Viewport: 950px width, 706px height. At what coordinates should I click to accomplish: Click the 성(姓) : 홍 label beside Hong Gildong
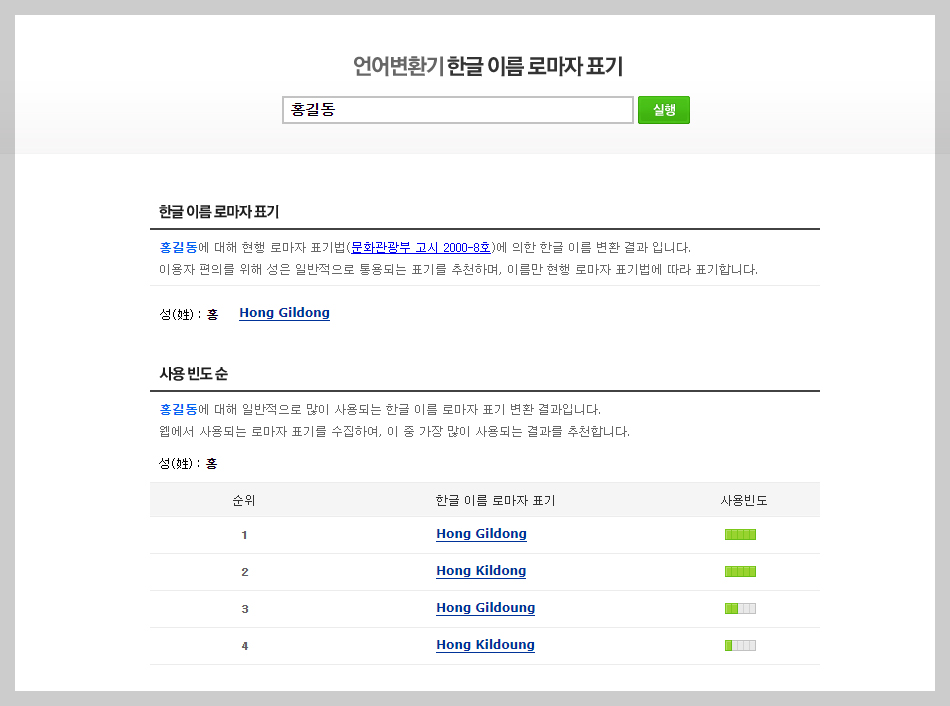pyautogui.click(x=188, y=314)
